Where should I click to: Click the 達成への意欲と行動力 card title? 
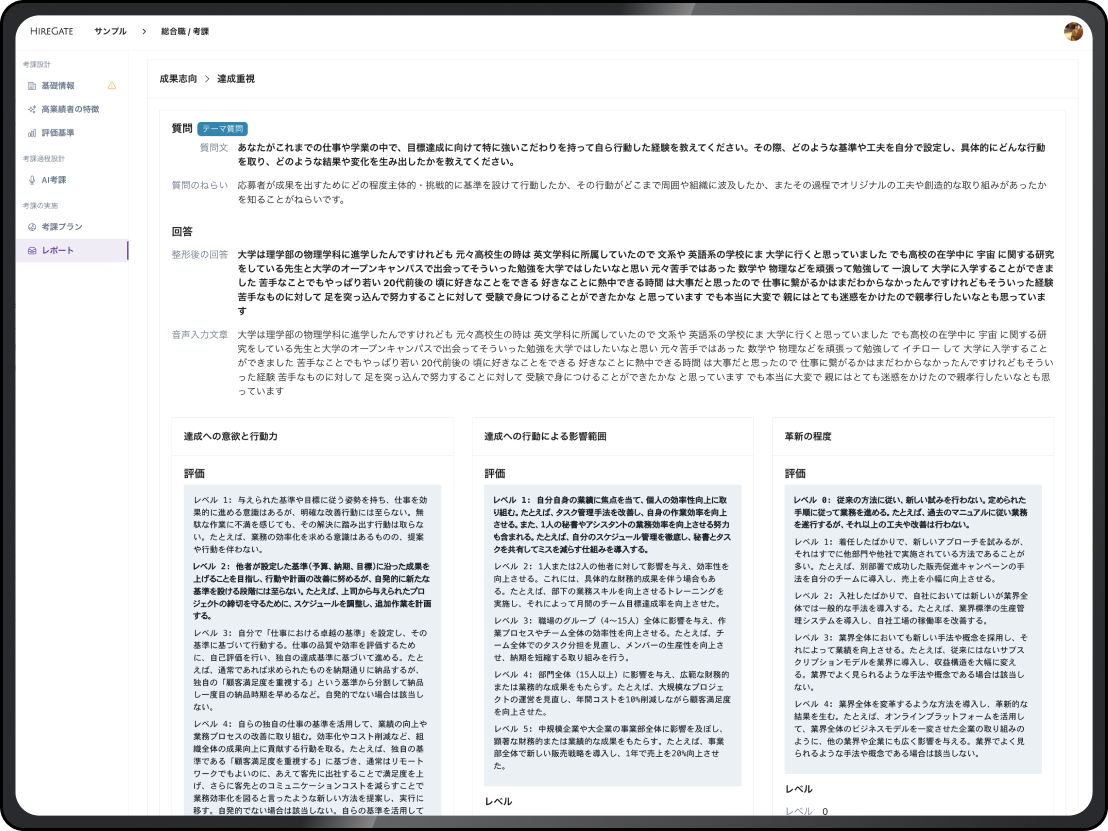231,437
